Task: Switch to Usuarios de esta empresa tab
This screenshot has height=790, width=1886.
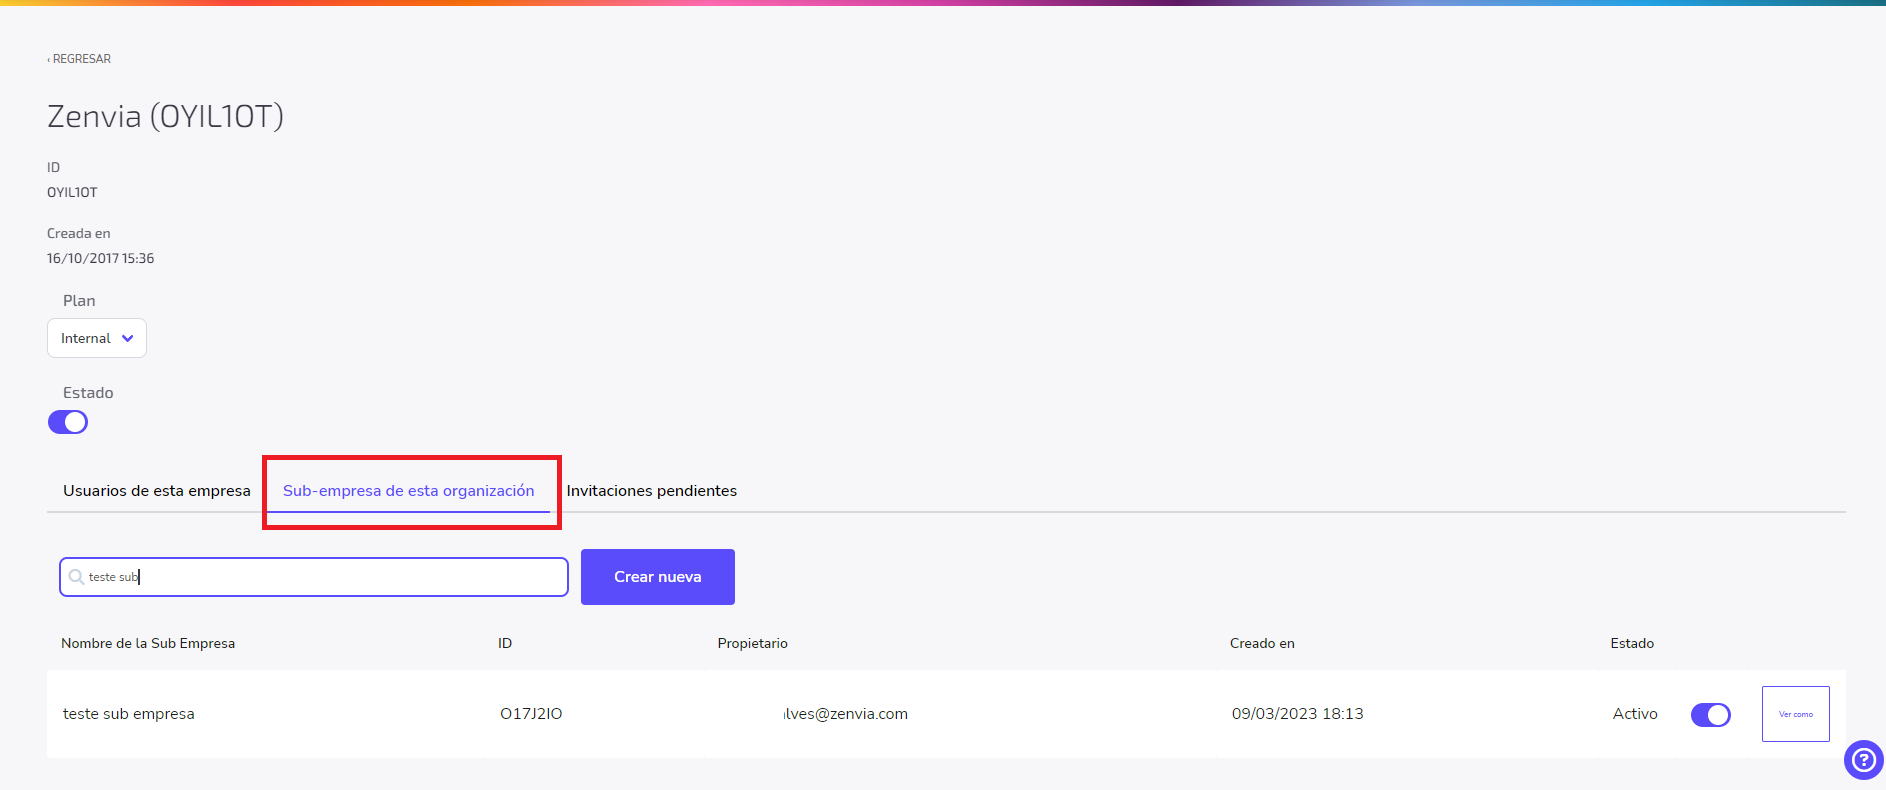Action: point(157,491)
